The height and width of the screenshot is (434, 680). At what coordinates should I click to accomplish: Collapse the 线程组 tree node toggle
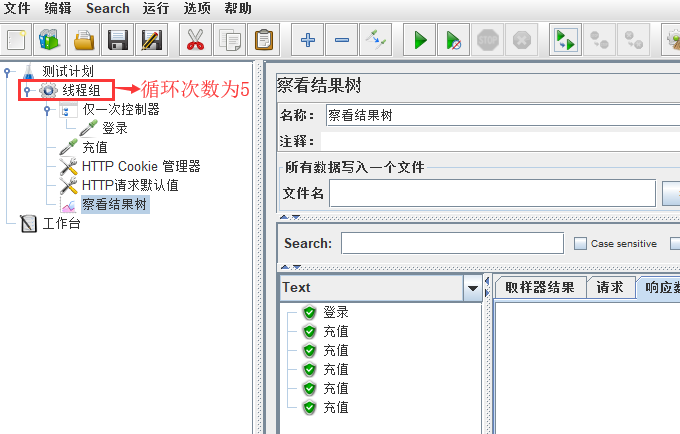[27, 91]
